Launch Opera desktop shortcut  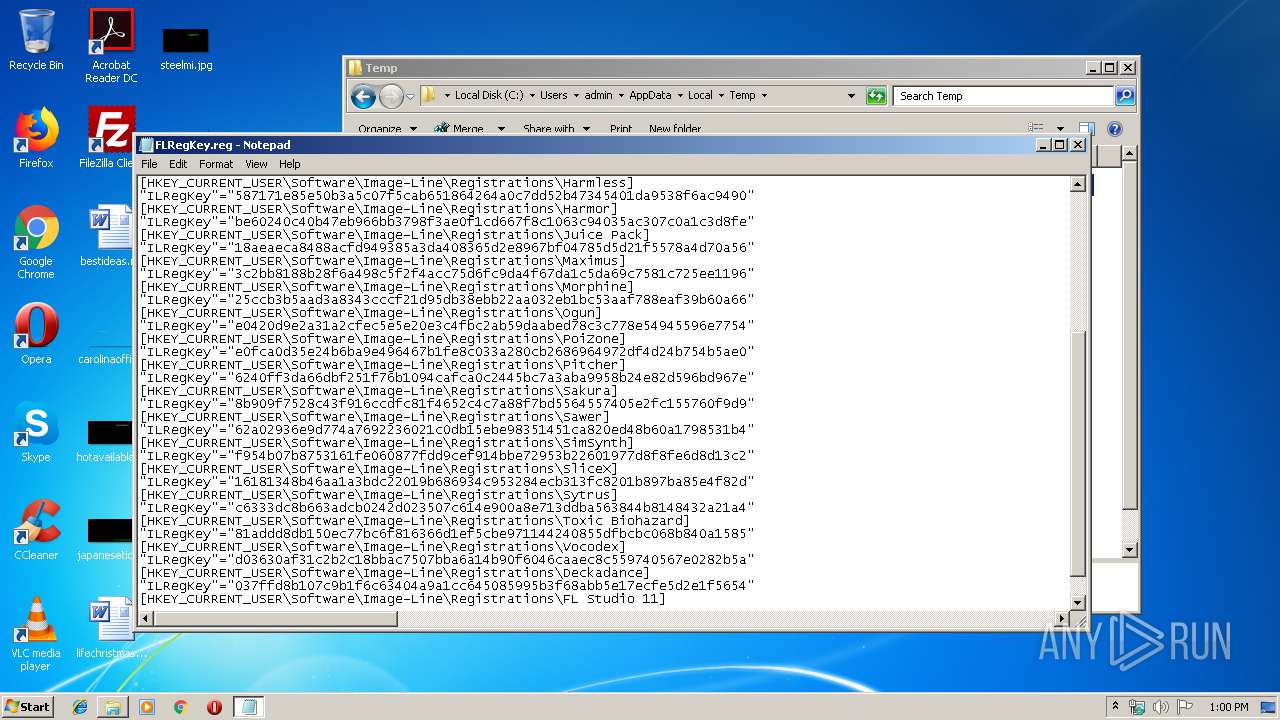click(36, 334)
